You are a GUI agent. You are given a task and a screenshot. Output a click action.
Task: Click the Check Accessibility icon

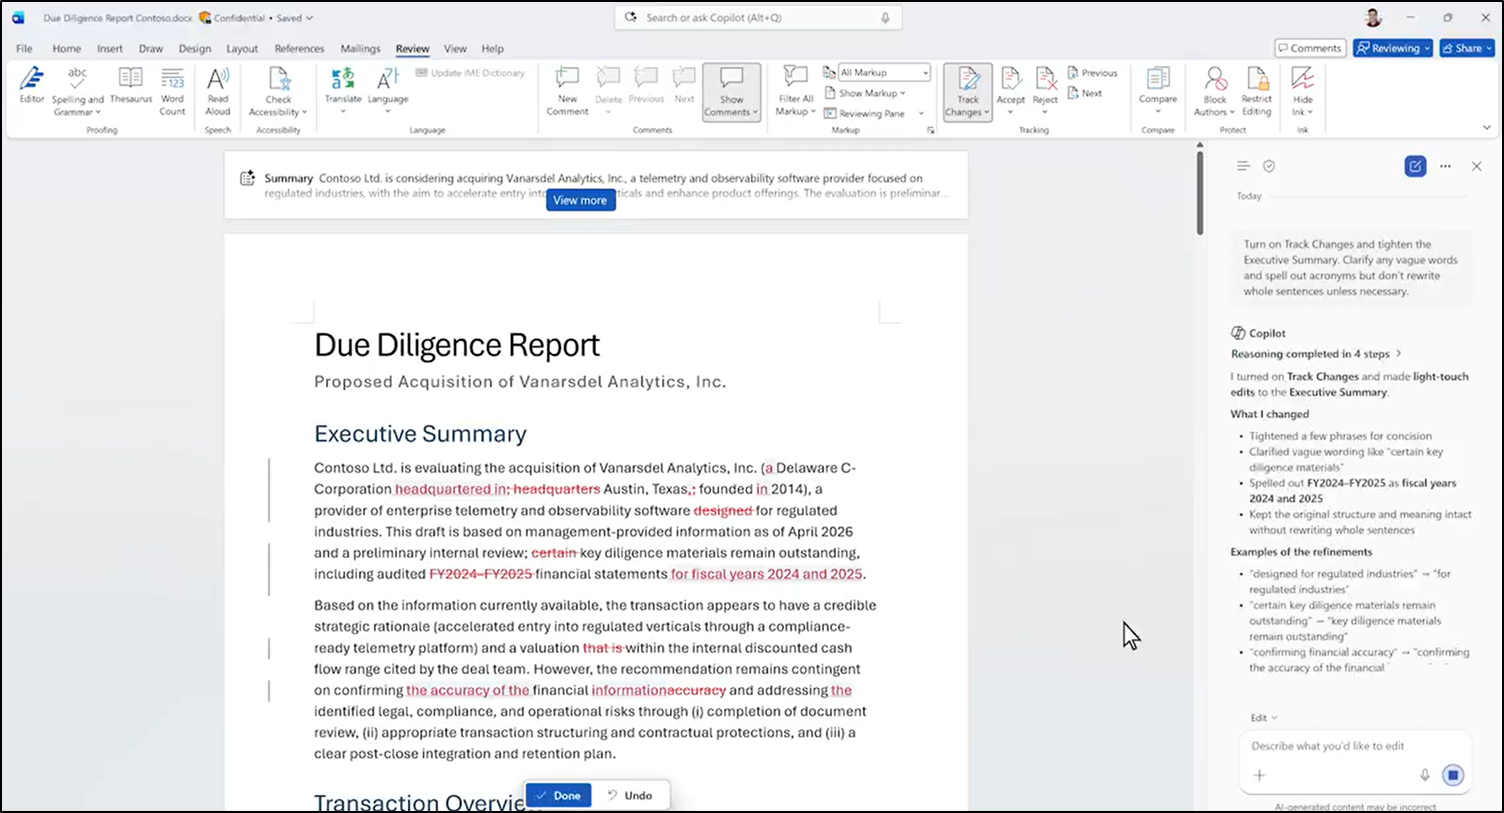279,79
